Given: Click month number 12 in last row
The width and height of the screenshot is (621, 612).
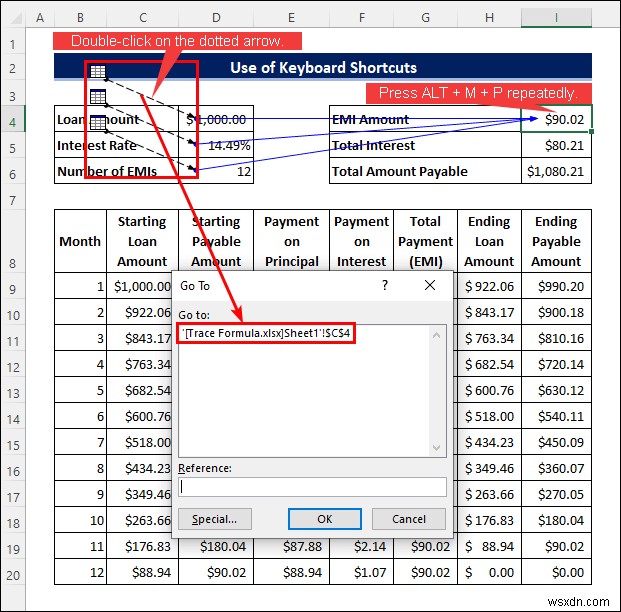Looking at the screenshot, I should tap(80, 572).
